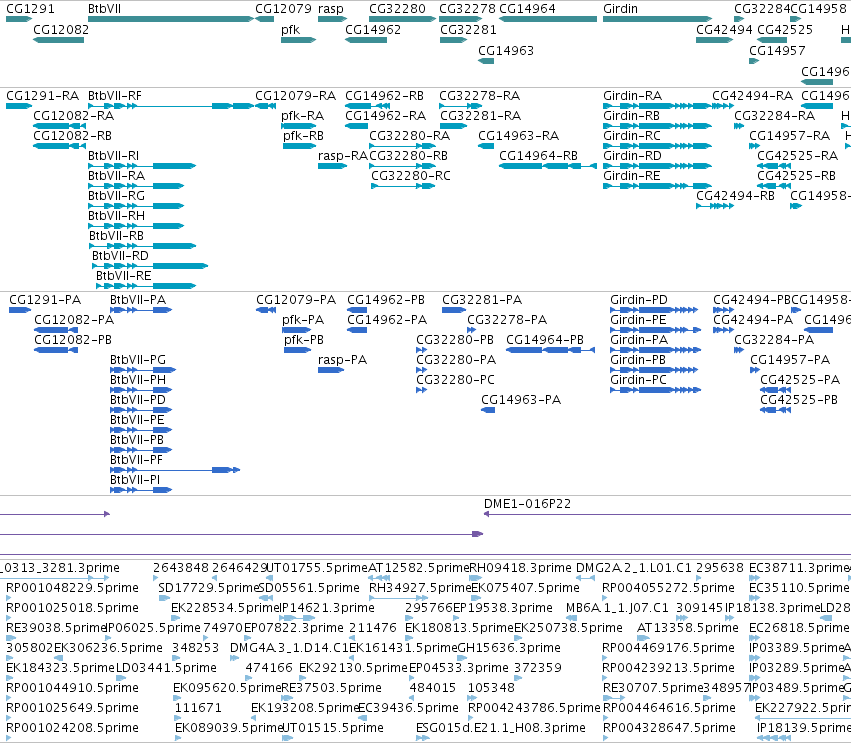
Task: Click the DME1-016P22 clone label
Action: click(x=528, y=504)
